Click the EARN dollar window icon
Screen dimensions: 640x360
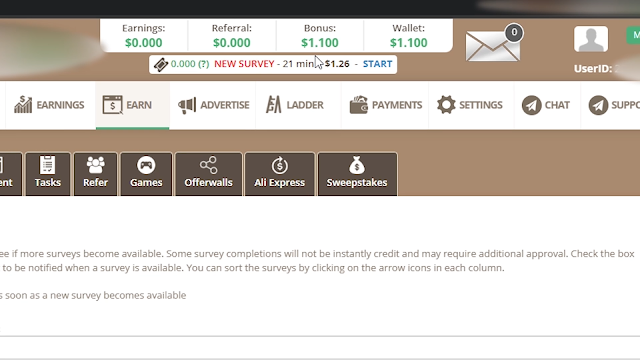tap(112, 104)
